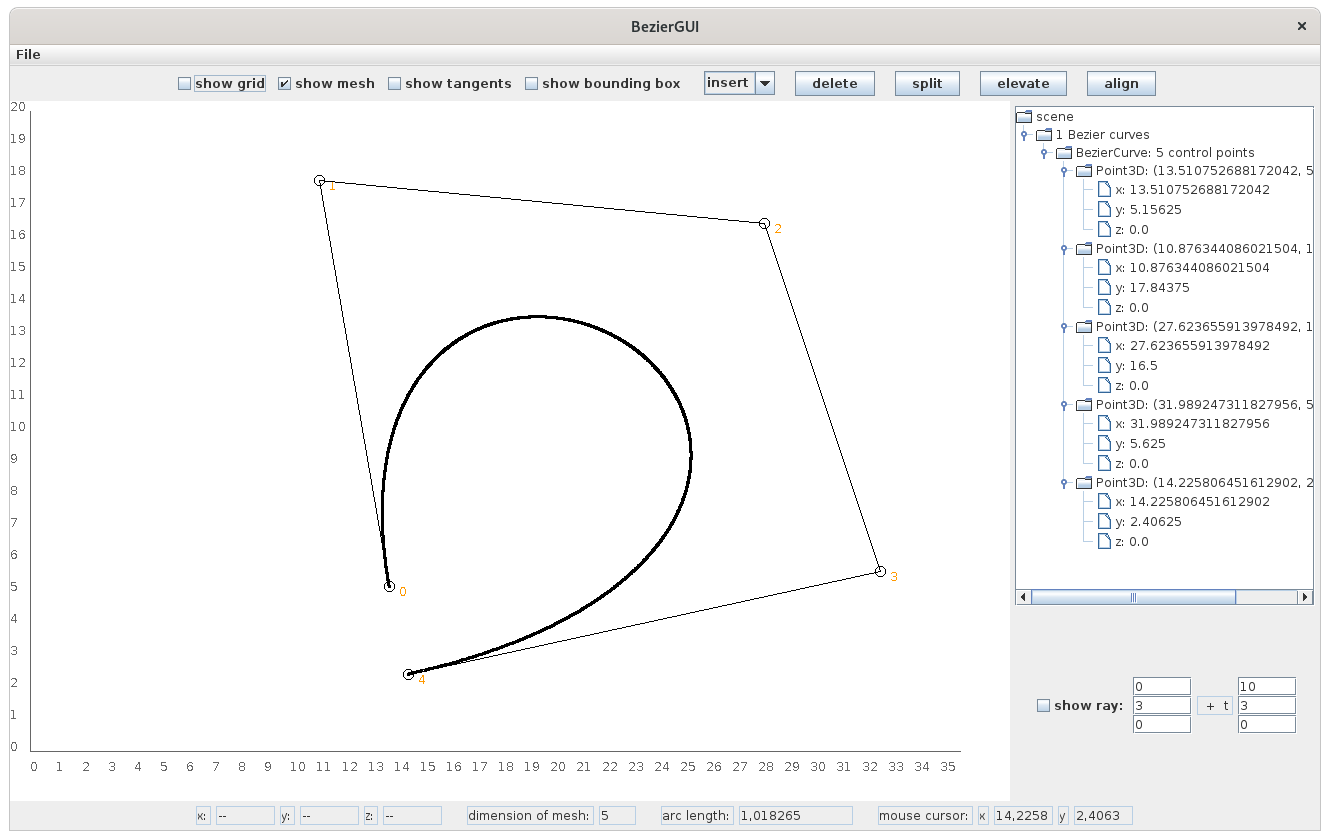Click the file icon beside y: 16.5
This screenshot has height=840, width=1330.
pos(1103,366)
